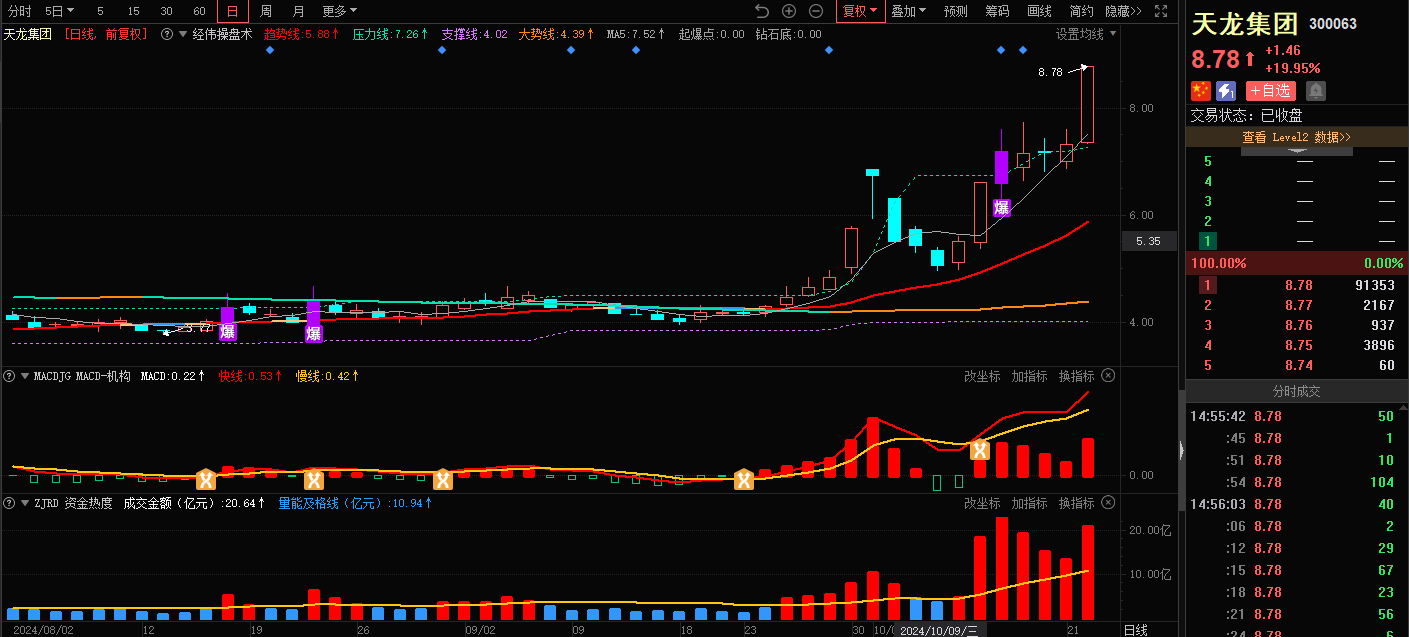Enter fullscreen with the expand icon
1409x637 pixels.
click(1161, 11)
